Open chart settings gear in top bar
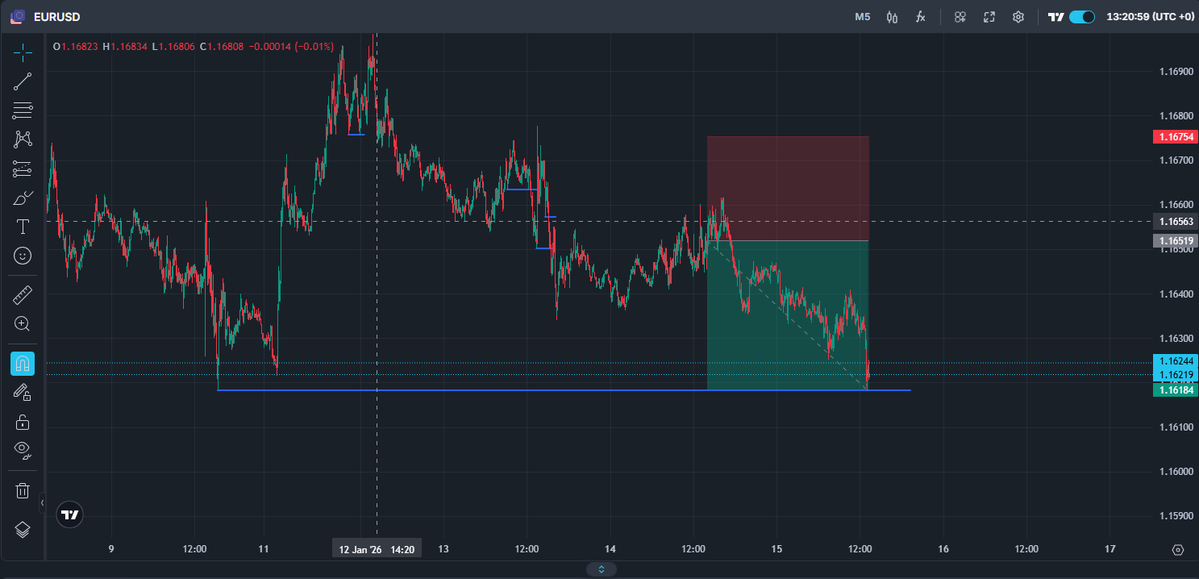Image resolution: width=1199 pixels, height=579 pixels. [1019, 17]
